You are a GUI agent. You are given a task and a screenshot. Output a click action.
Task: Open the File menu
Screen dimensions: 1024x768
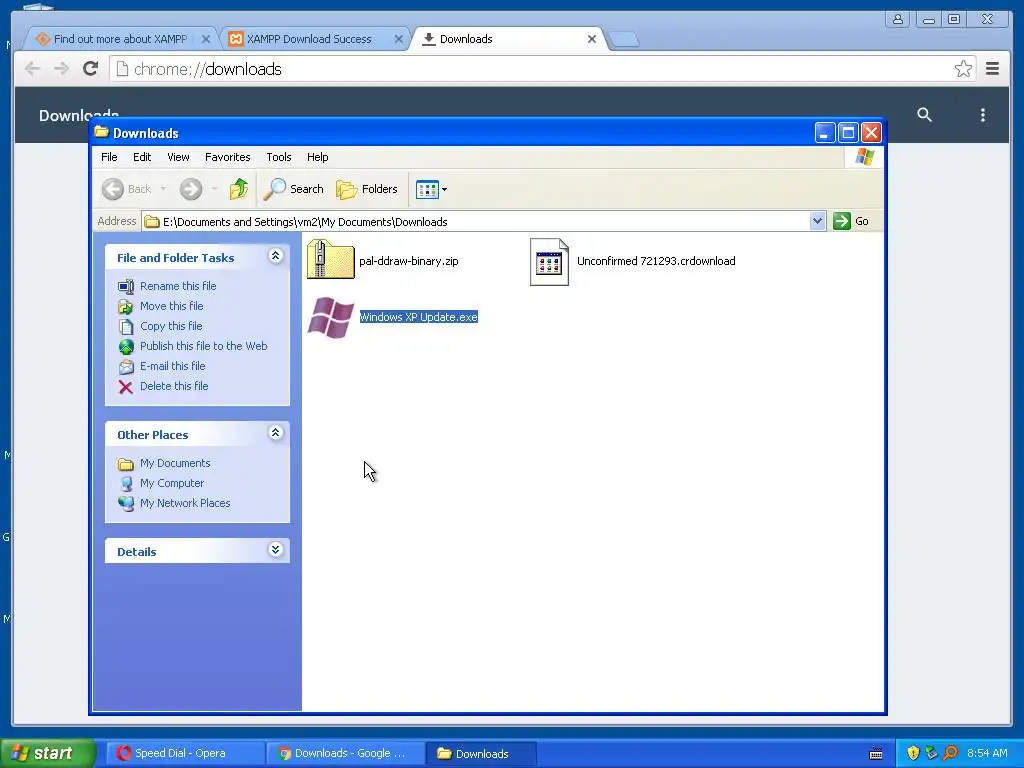109,157
